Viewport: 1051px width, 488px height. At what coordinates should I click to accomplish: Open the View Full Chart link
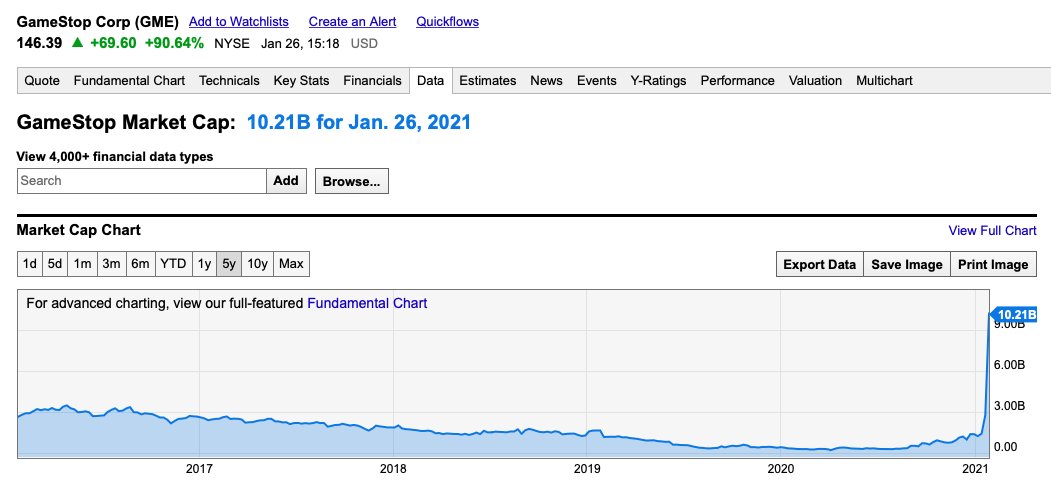click(x=993, y=231)
